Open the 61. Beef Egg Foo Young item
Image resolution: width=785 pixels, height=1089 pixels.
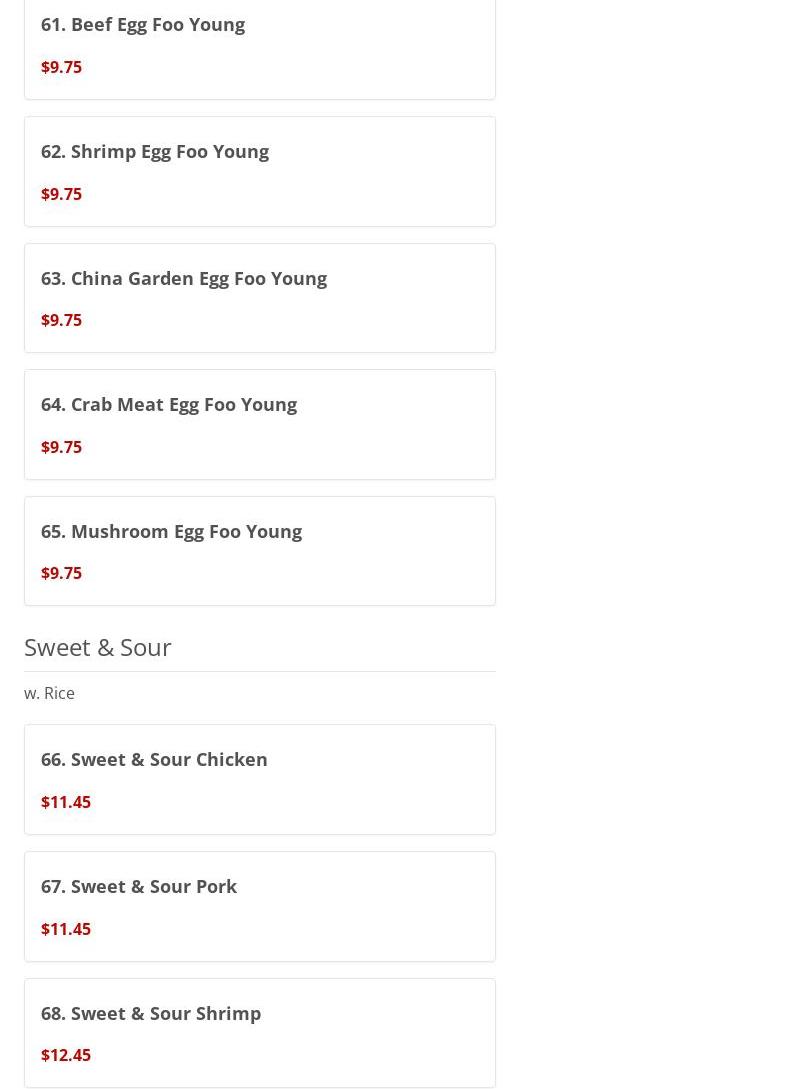(x=142, y=24)
